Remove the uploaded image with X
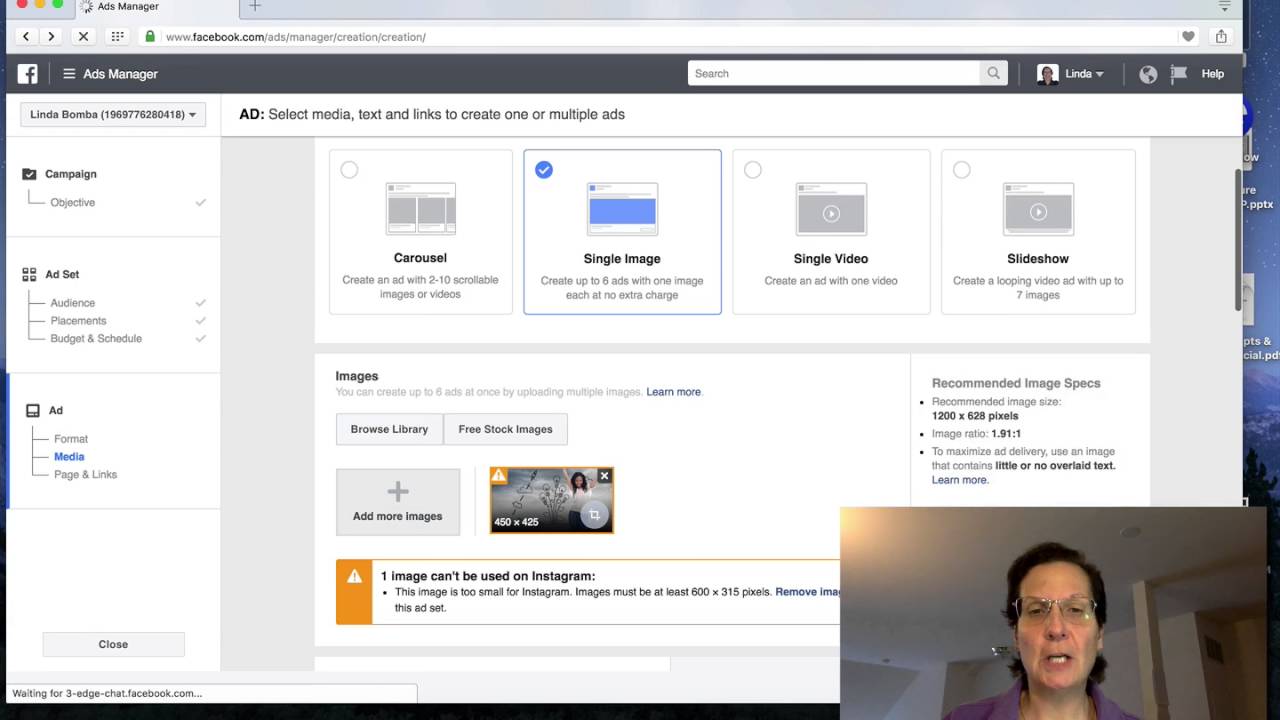1280x720 pixels. (x=604, y=476)
